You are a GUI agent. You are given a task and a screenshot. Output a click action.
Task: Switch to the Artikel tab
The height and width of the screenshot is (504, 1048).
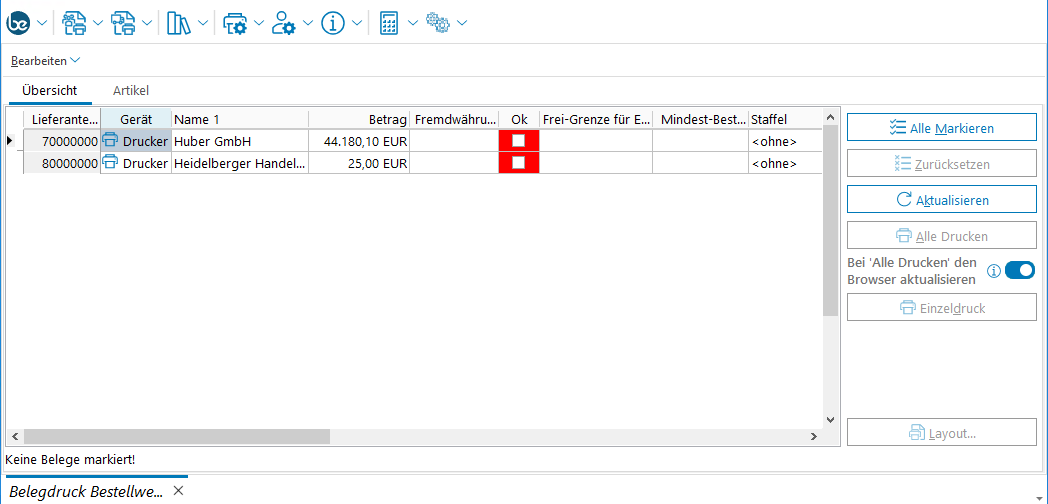(x=131, y=90)
